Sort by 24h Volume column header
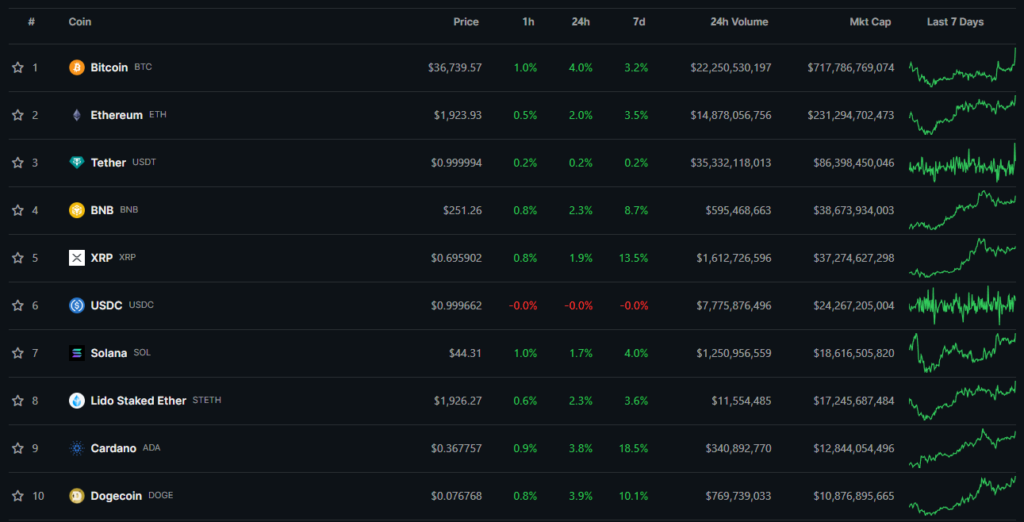The image size is (1024, 522). tap(740, 22)
